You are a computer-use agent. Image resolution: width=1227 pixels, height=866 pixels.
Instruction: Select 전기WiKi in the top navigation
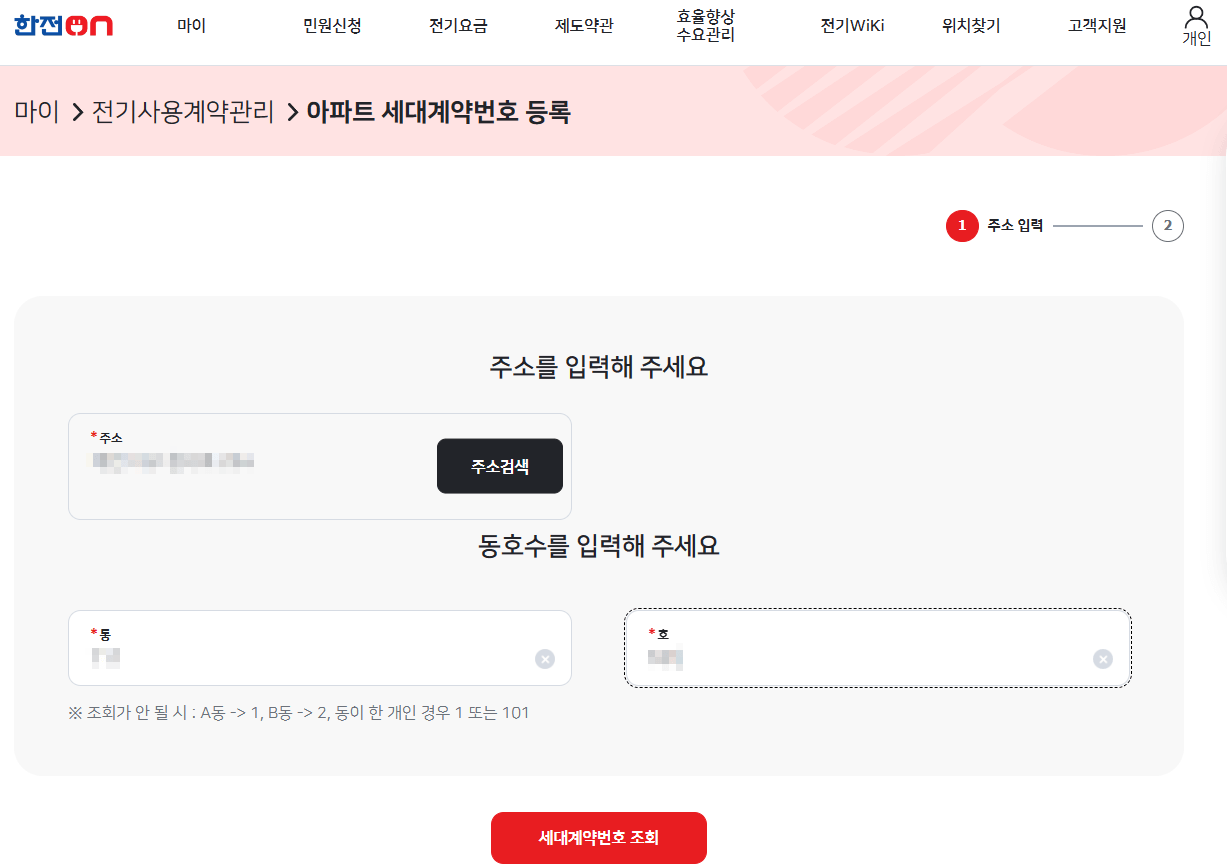click(x=850, y=26)
